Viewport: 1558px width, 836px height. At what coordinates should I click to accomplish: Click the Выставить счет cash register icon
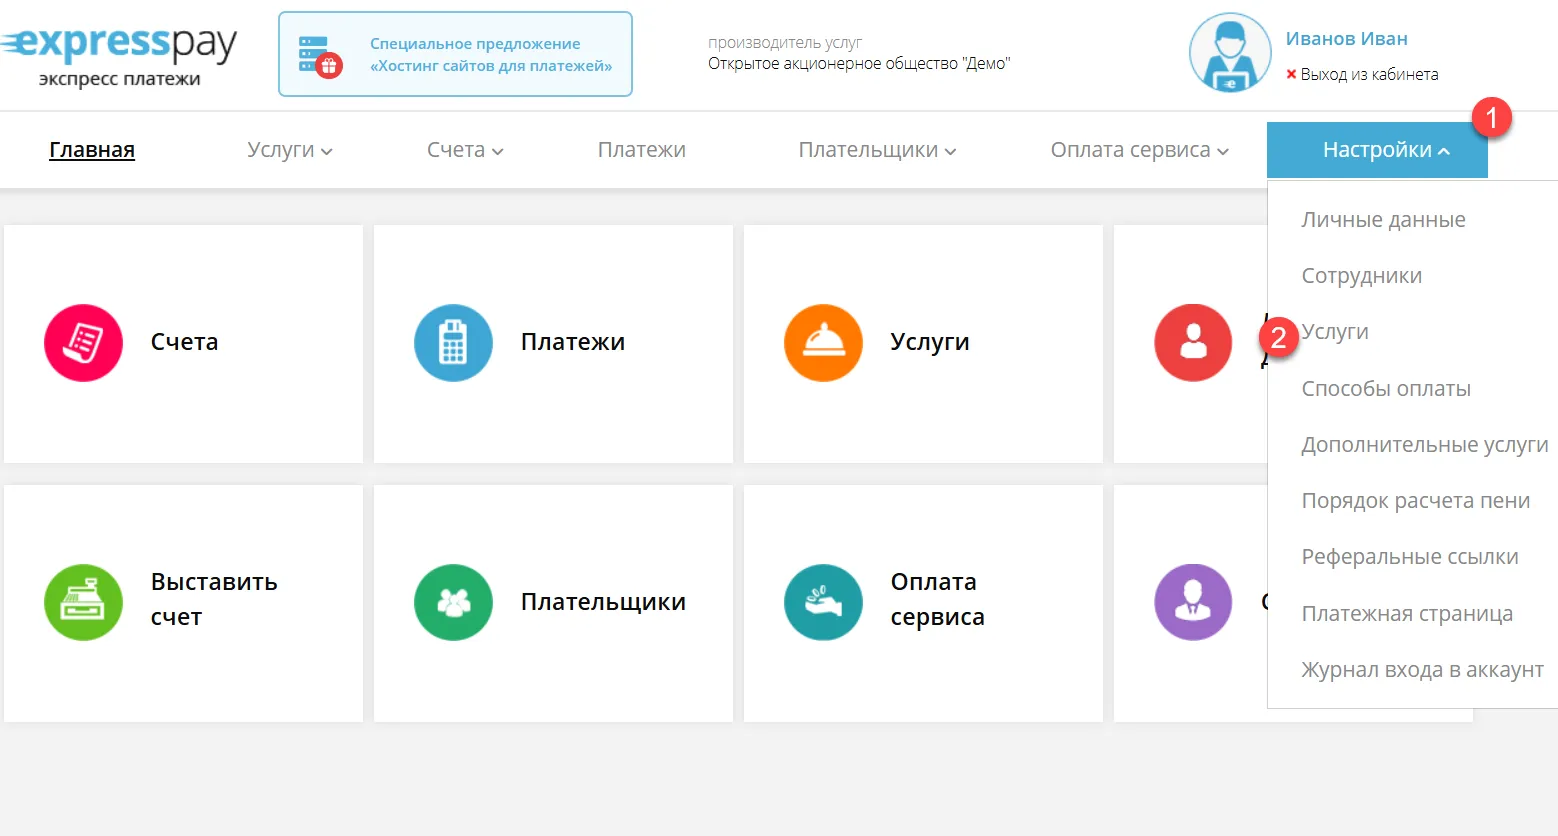coord(83,602)
